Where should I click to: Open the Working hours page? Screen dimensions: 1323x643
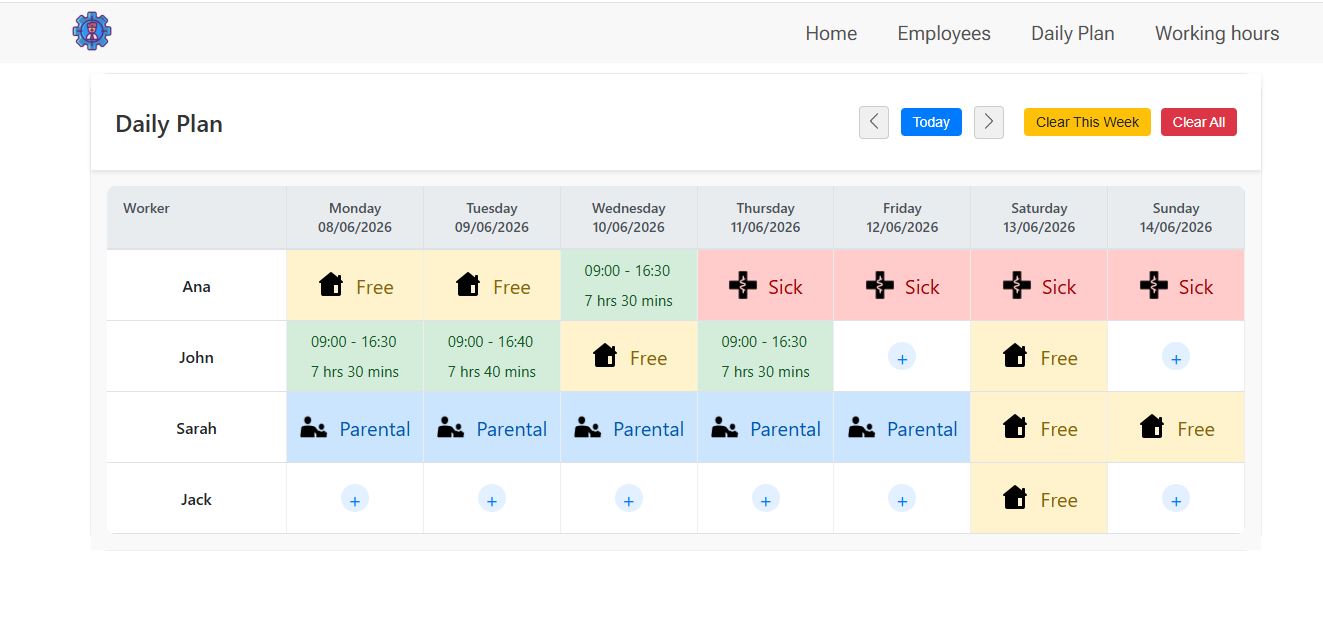(1217, 33)
